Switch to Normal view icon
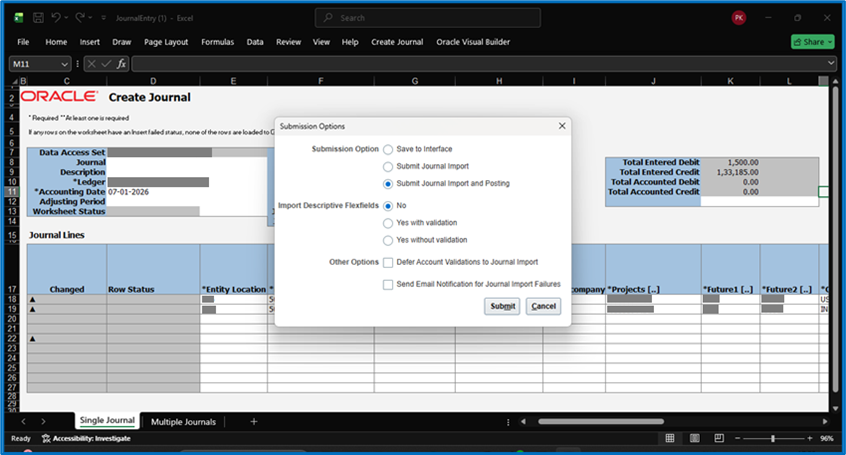This screenshot has width=846, height=455. (x=670, y=438)
